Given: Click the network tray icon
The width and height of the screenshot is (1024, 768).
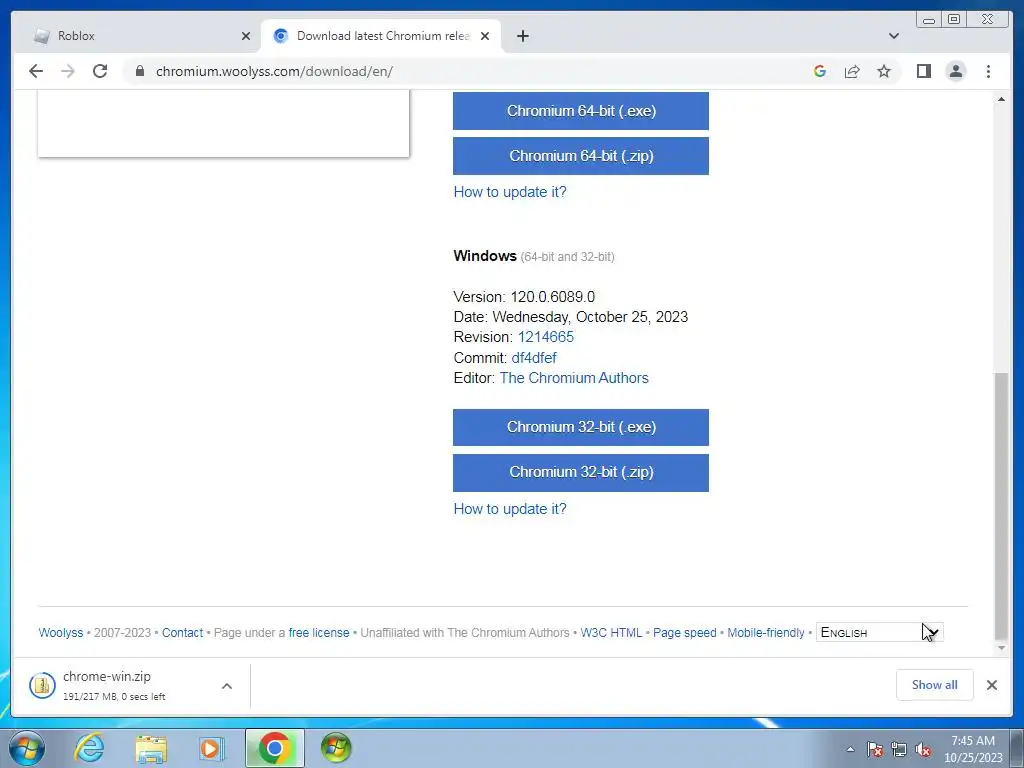Looking at the screenshot, I should [899, 750].
